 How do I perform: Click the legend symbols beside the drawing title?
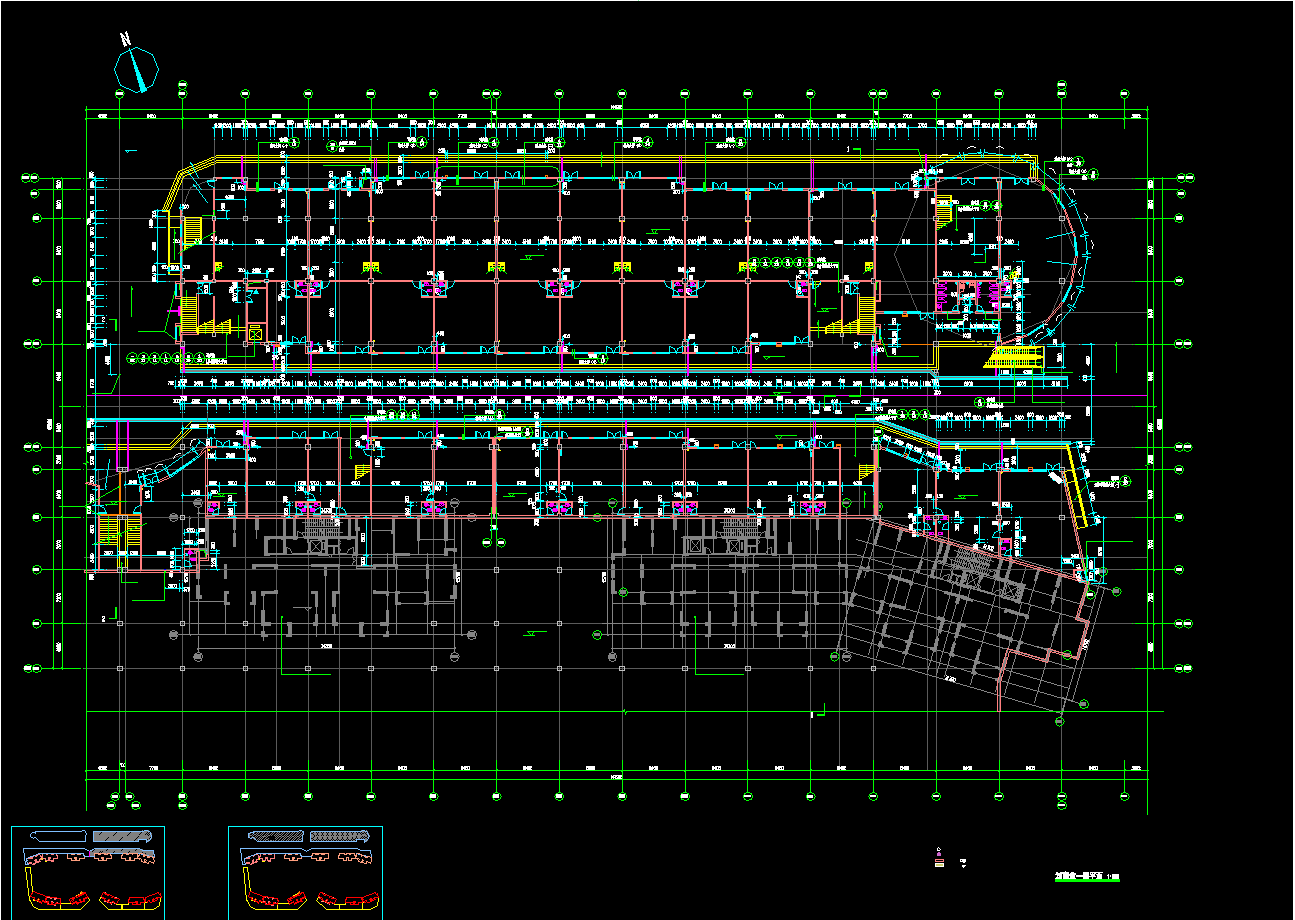pos(939,857)
